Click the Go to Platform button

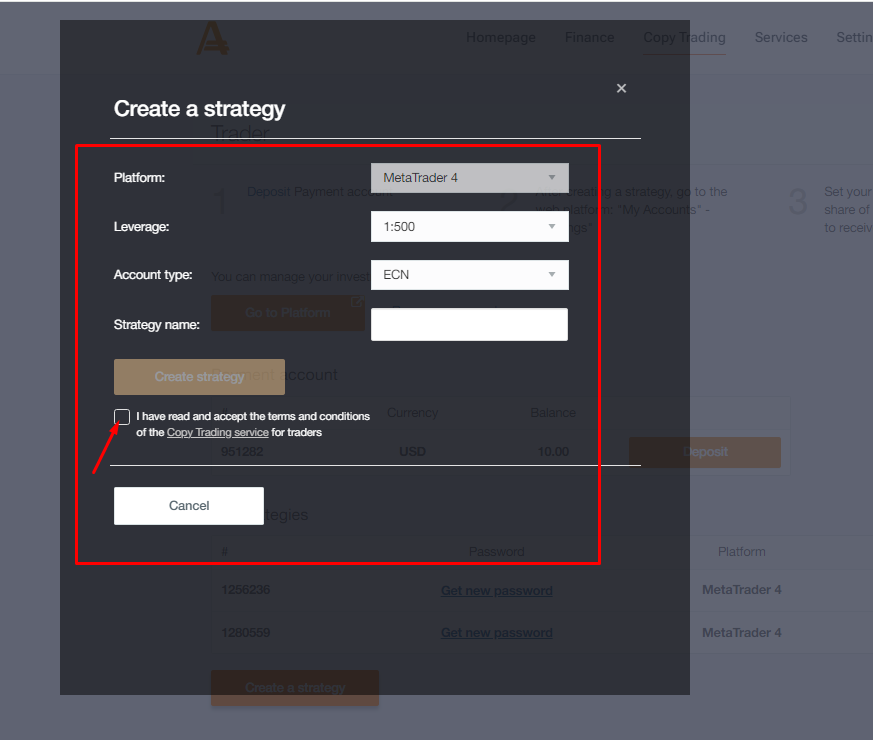[288, 313]
